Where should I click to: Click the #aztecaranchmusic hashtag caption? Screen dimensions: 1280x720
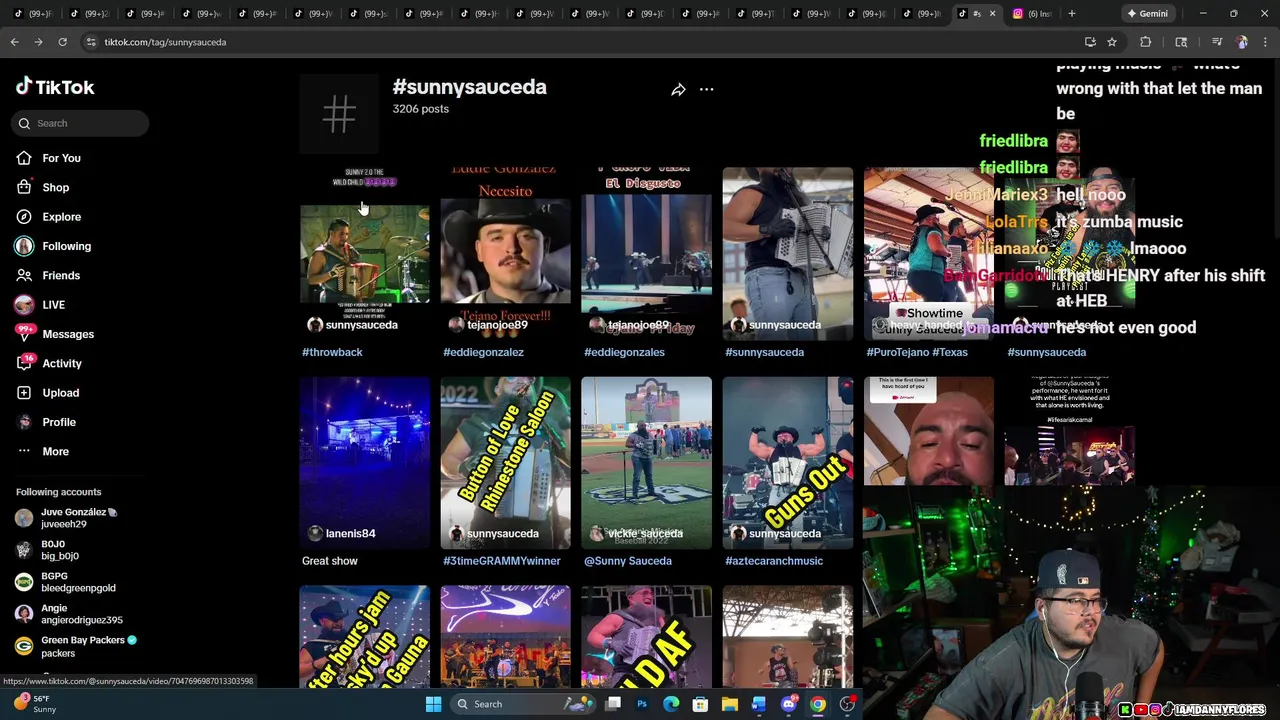tap(774, 561)
